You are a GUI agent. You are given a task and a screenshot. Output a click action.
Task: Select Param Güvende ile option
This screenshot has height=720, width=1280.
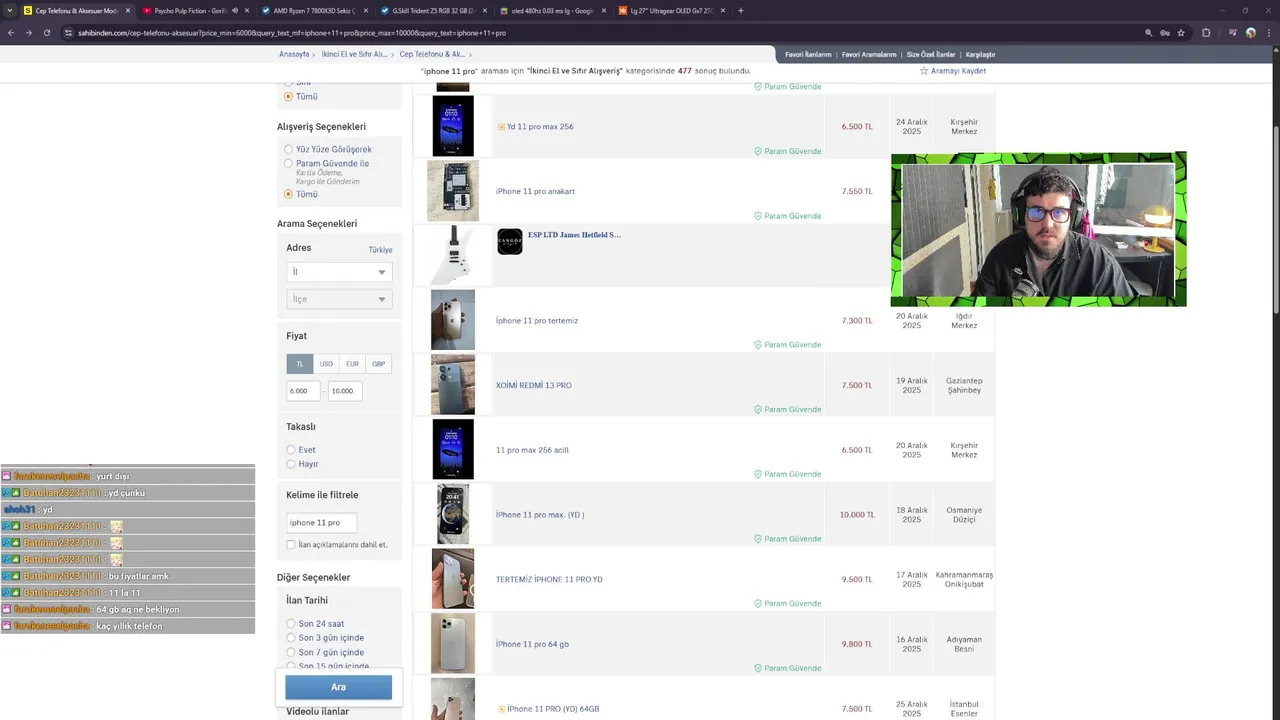coord(289,163)
